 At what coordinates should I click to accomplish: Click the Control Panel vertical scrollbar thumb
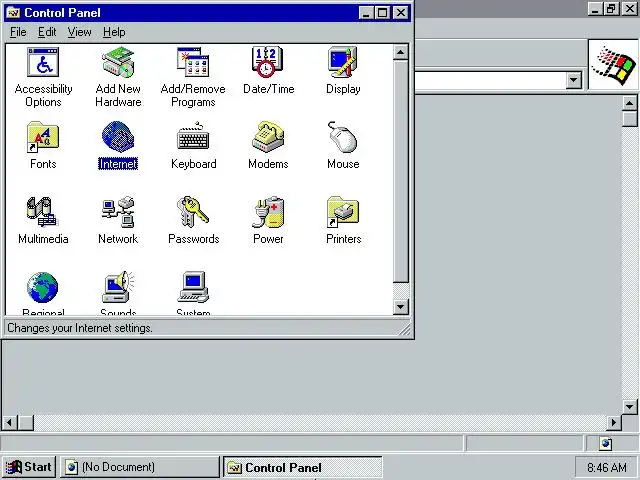tap(400, 171)
